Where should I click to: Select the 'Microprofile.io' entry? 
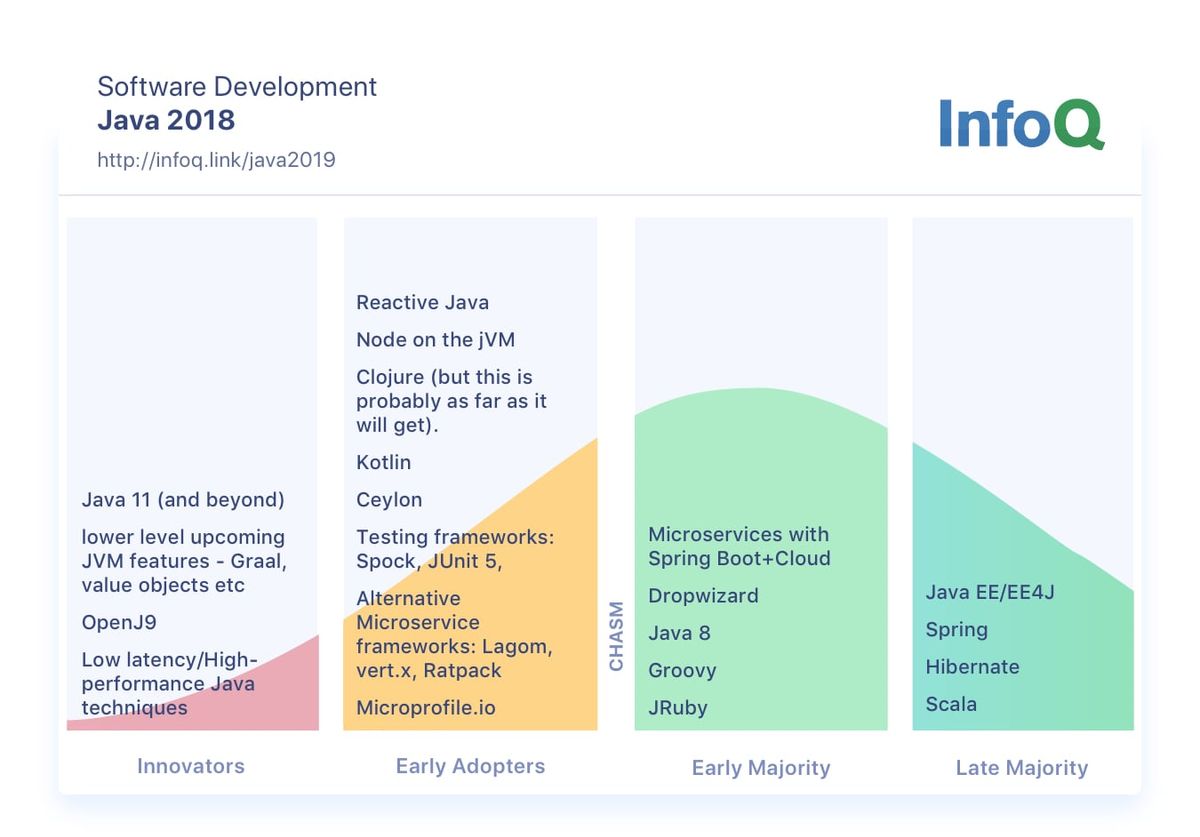pyautogui.click(x=426, y=708)
